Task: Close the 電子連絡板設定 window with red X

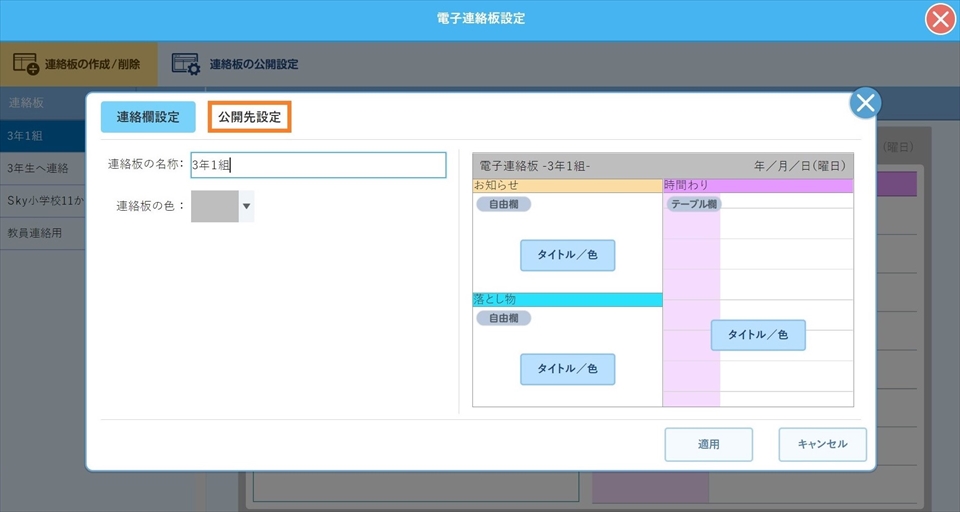Action: tap(939, 20)
